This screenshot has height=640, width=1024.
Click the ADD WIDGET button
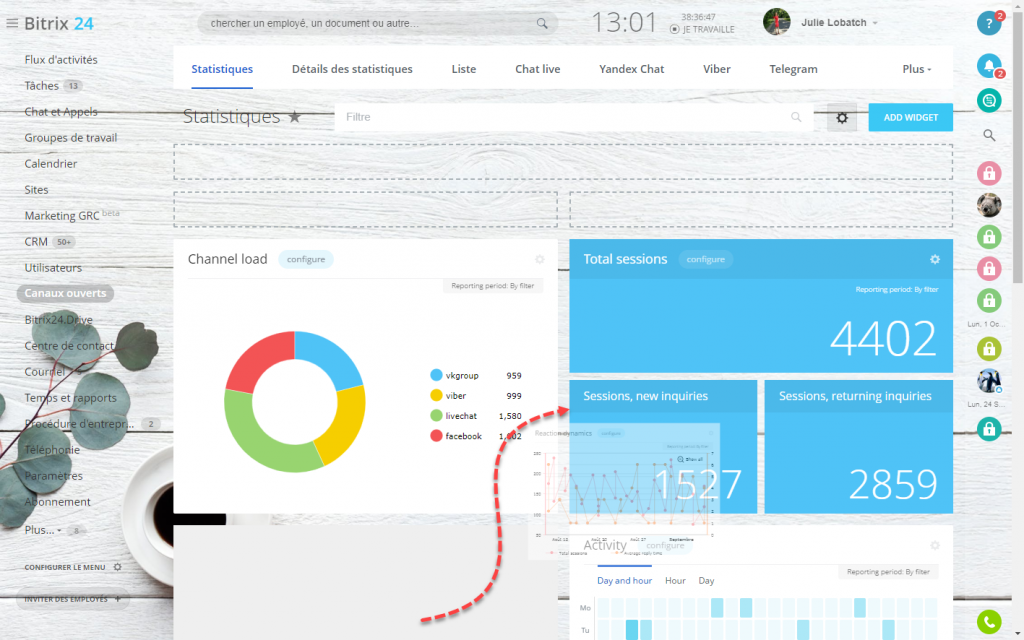pos(910,118)
